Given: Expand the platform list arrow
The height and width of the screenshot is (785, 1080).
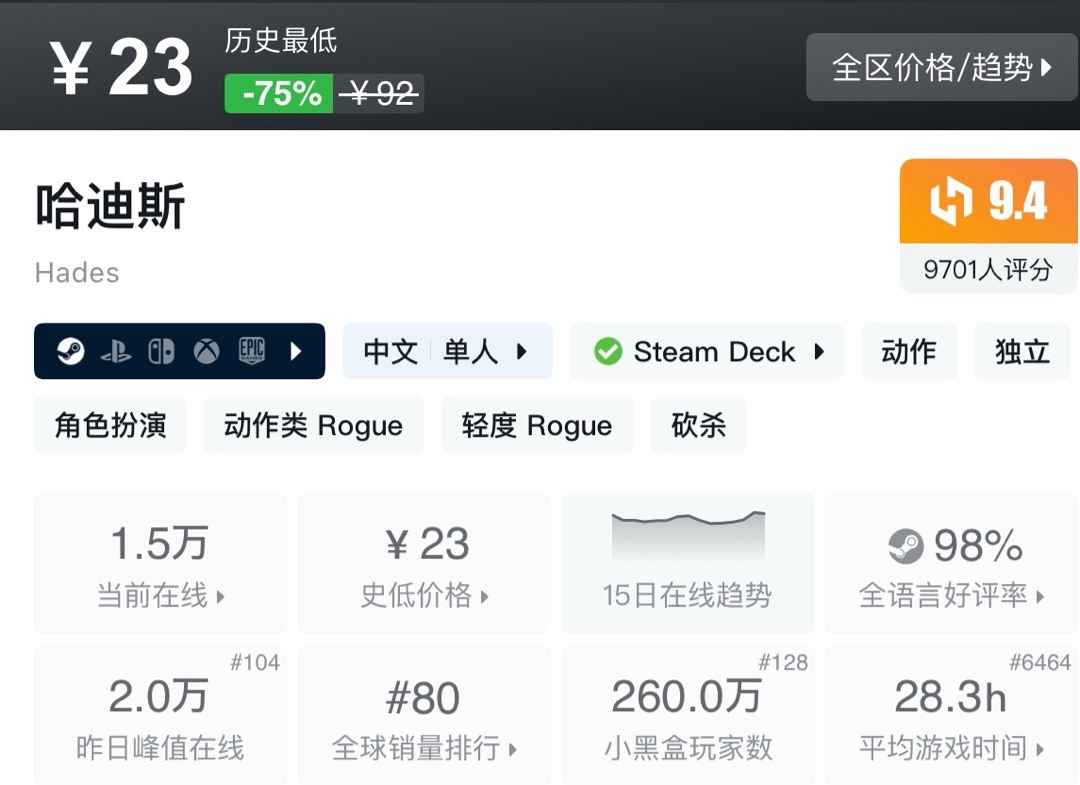Looking at the screenshot, I should 296,352.
